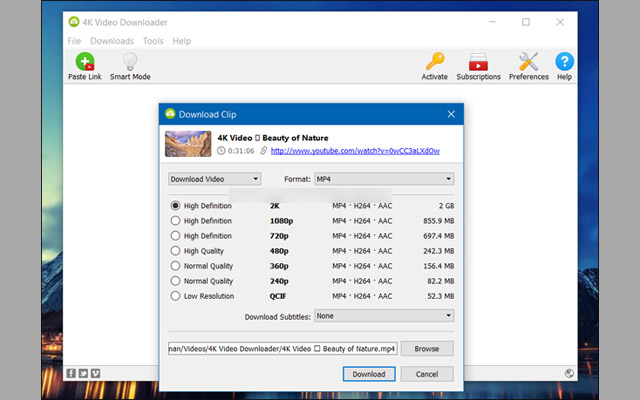Open the Downloads menu

tap(111, 41)
